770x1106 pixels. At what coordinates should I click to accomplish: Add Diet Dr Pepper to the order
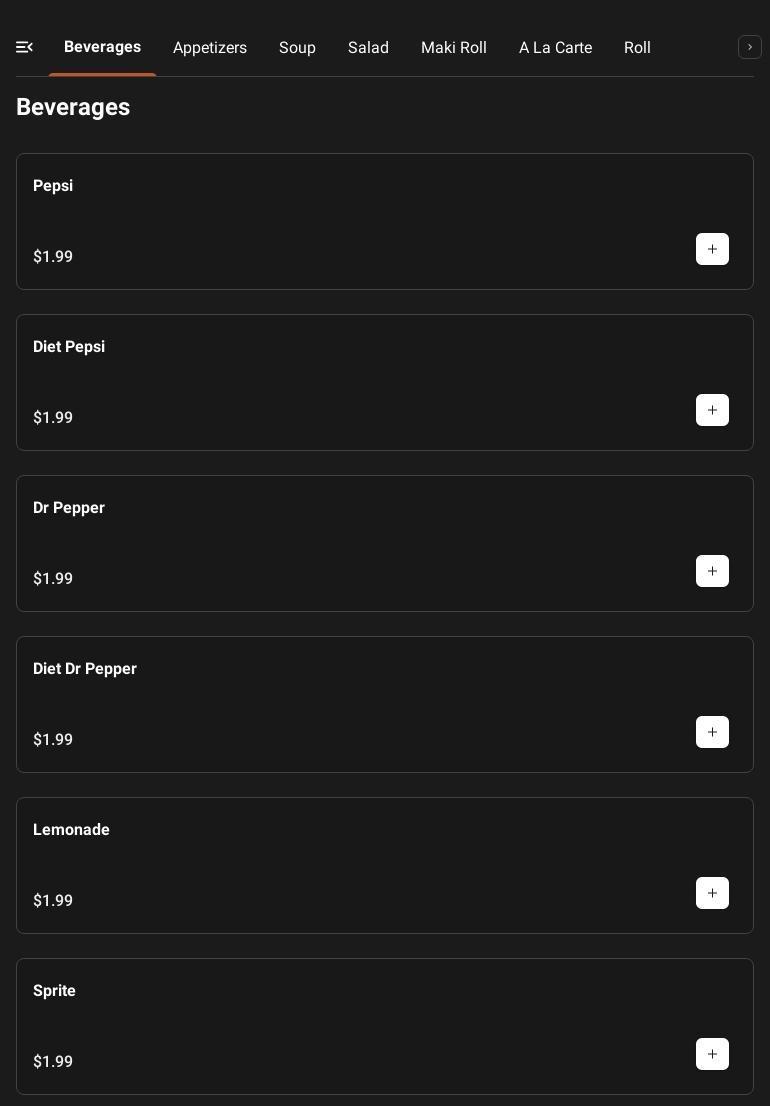pyautogui.click(x=712, y=732)
